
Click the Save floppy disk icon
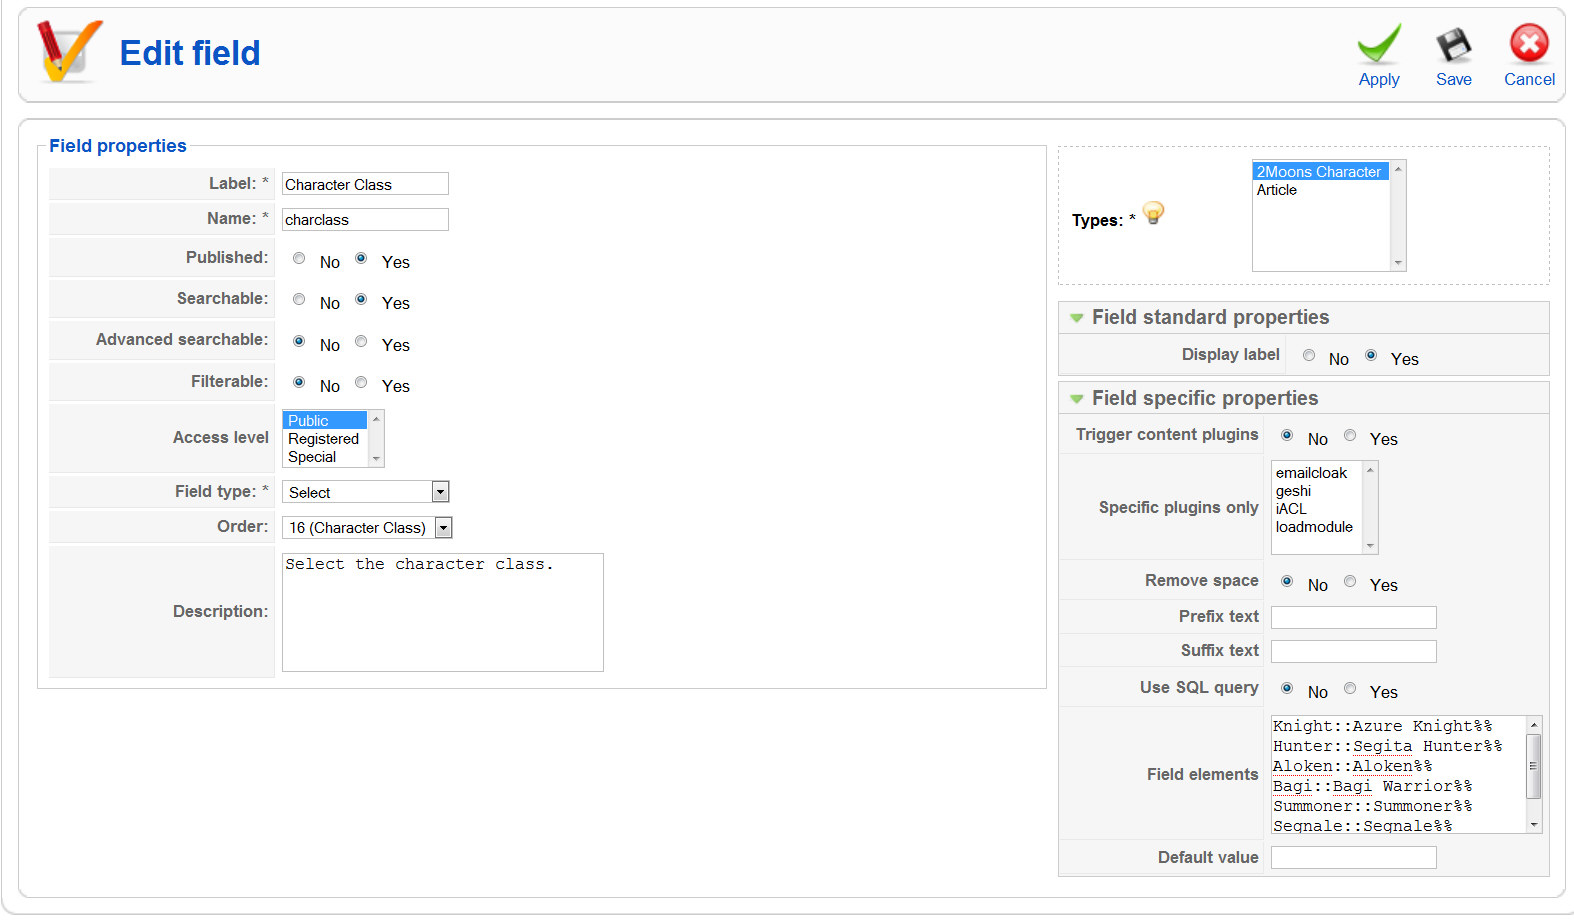pos(1453,45)
